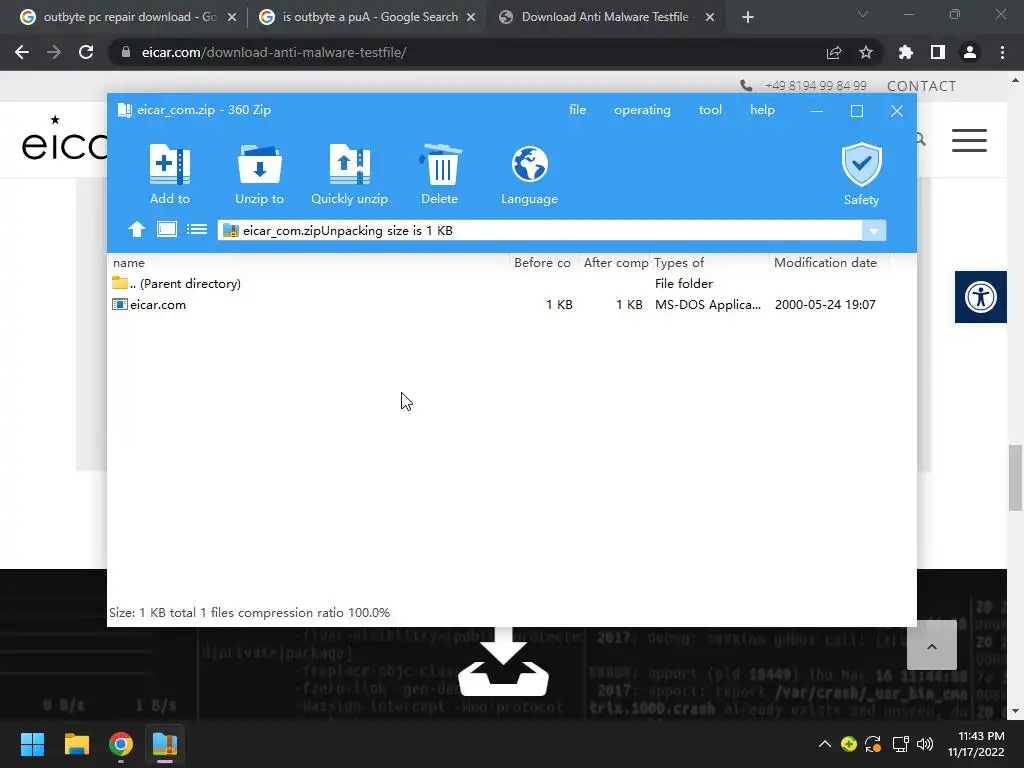Open the Windows Start menu
1024x768 pixels.
pyautogui.click(x=32, y=744)
